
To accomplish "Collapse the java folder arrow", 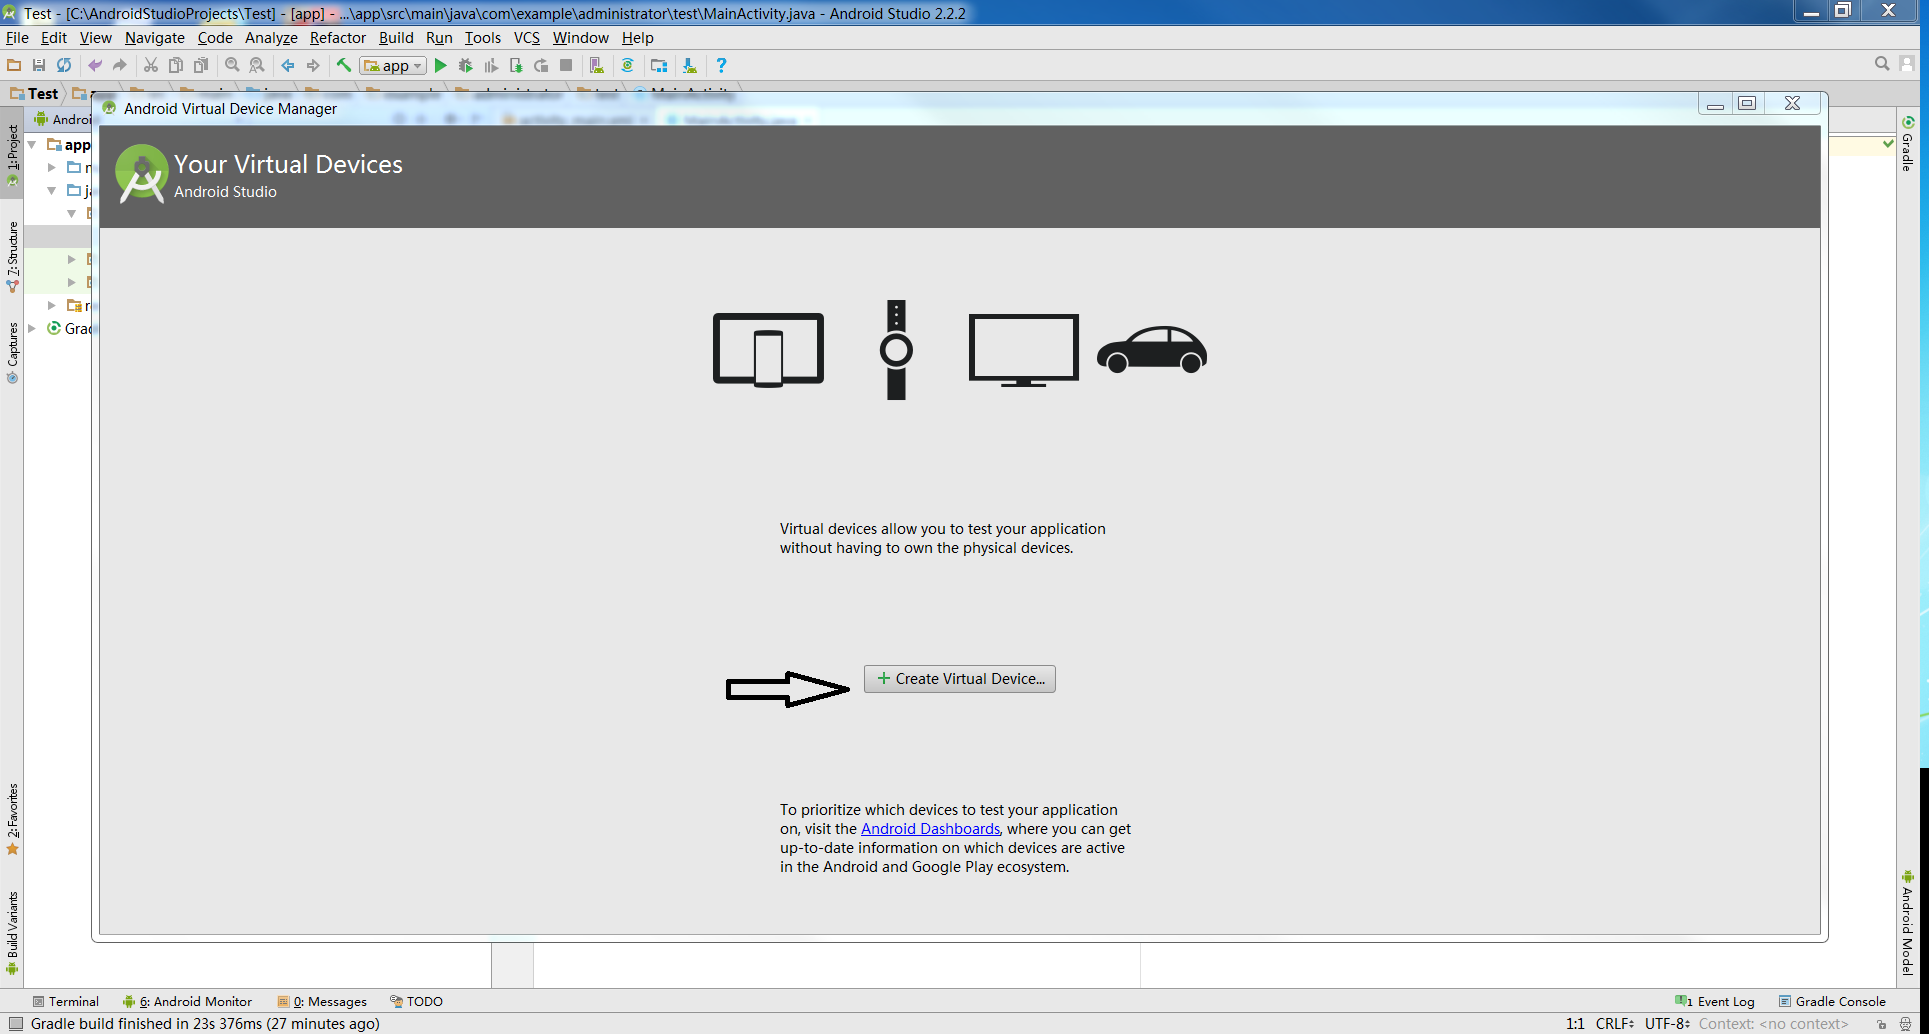I will tap(52, 191).
